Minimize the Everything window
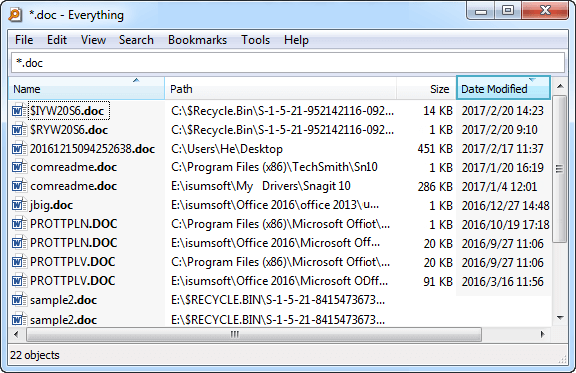 click(x=481, y=11)
